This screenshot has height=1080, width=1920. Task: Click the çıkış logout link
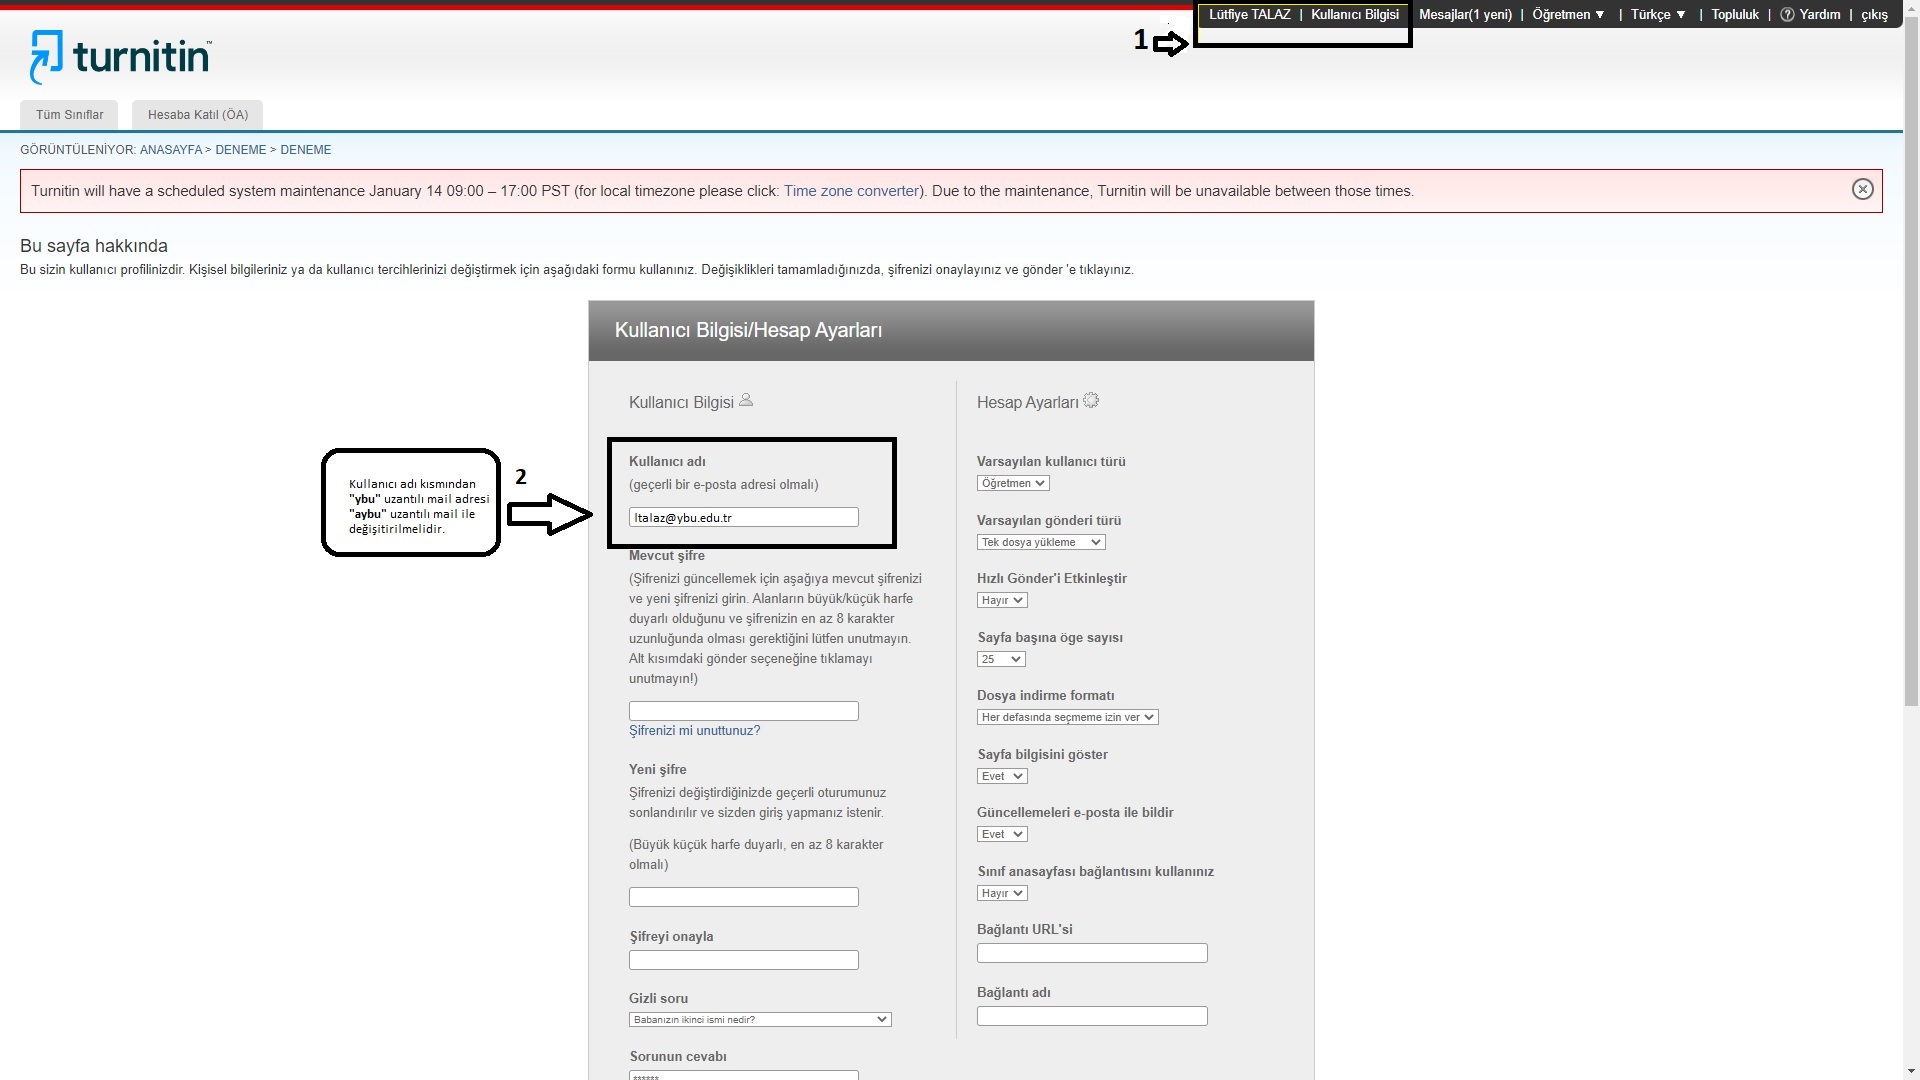point(1873,15)
